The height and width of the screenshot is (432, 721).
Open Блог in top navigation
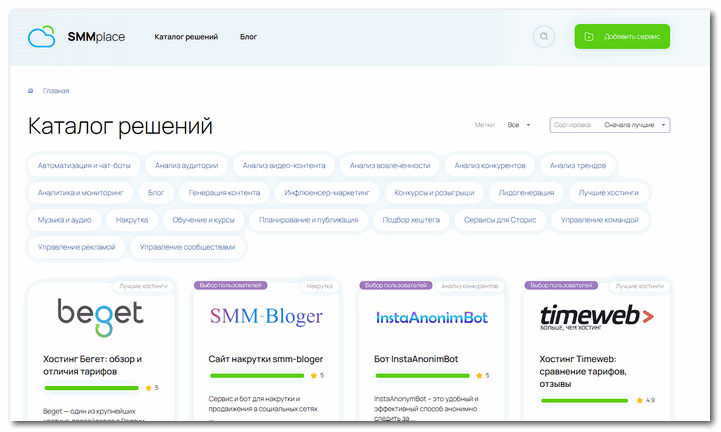point(248,37)
